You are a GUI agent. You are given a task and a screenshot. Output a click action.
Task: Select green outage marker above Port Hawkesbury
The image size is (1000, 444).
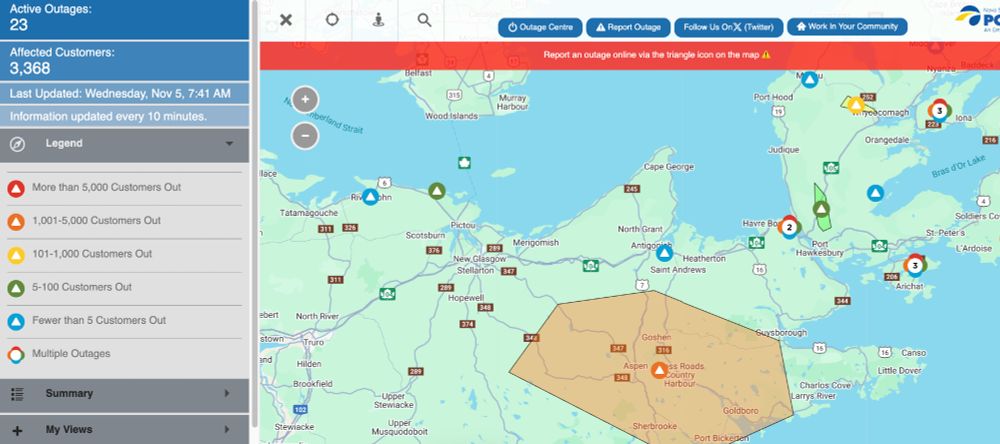821,209
